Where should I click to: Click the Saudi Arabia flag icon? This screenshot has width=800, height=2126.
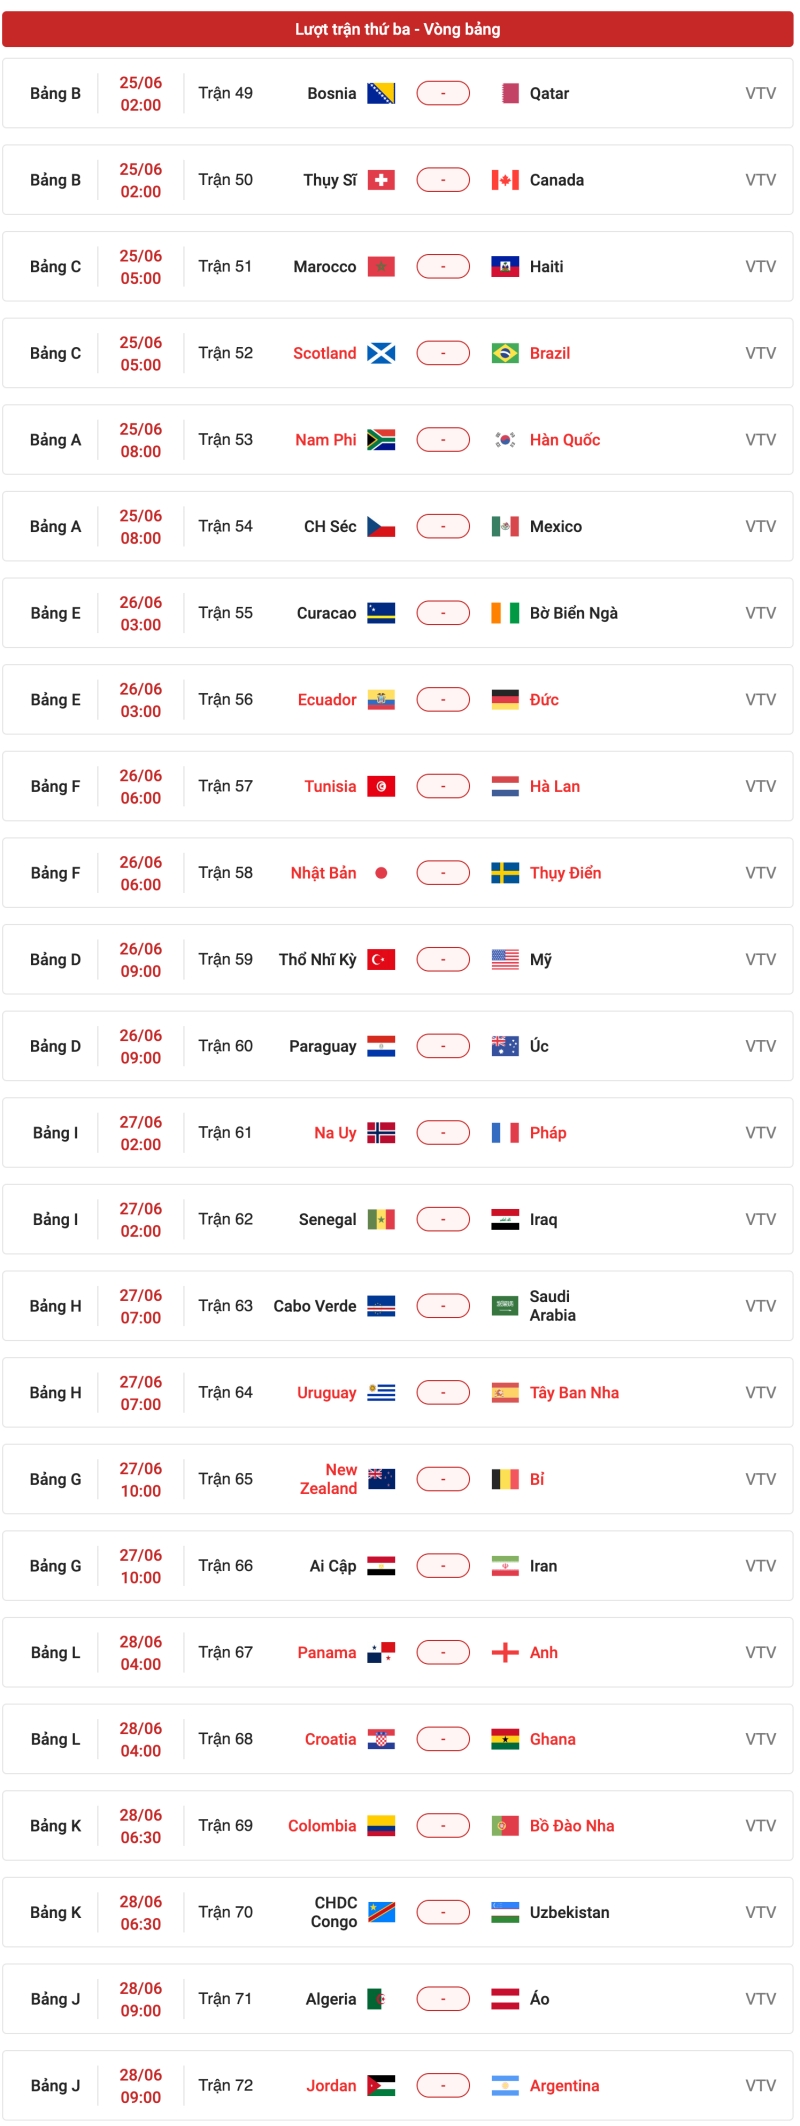point(505,1306)
